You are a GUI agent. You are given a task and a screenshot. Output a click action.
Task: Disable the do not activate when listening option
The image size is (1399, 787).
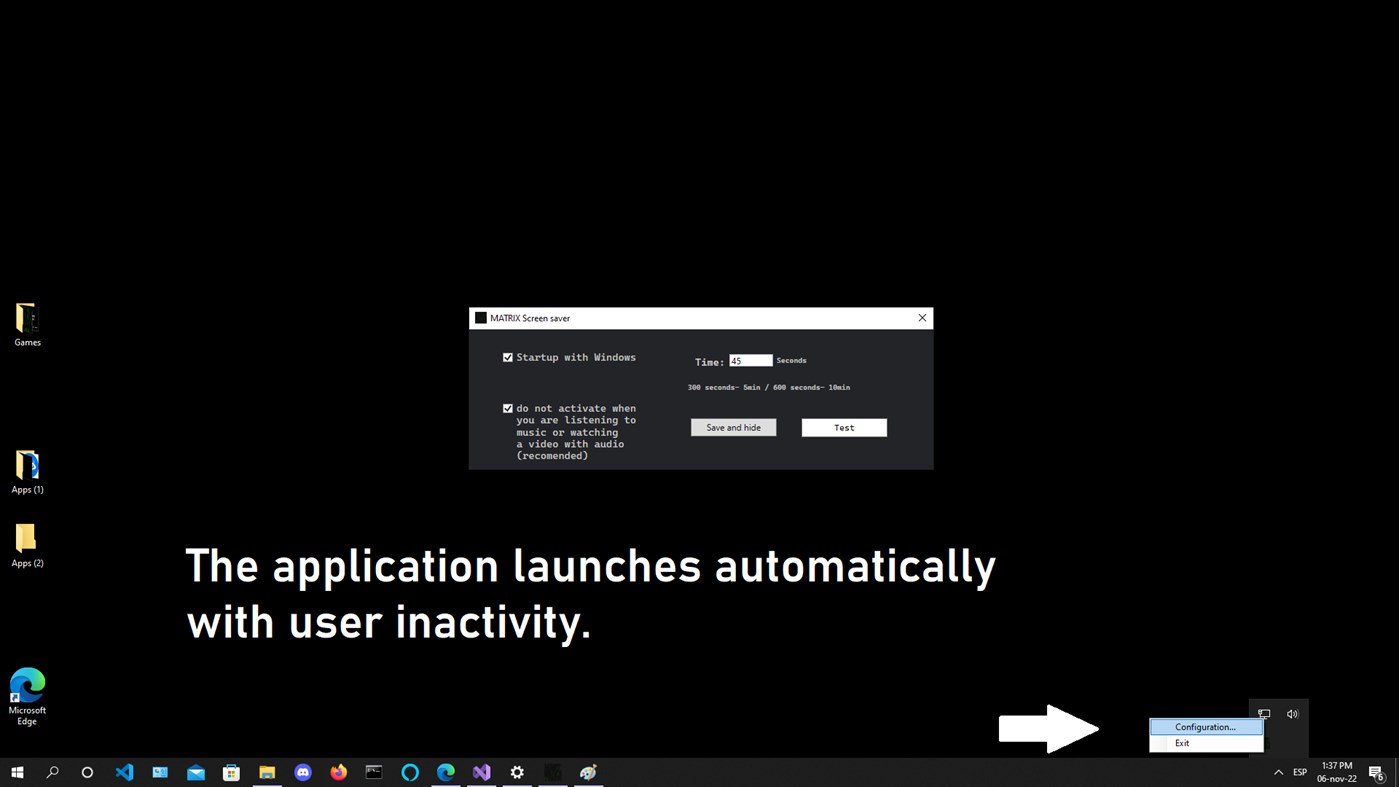(x=507, y=408)
